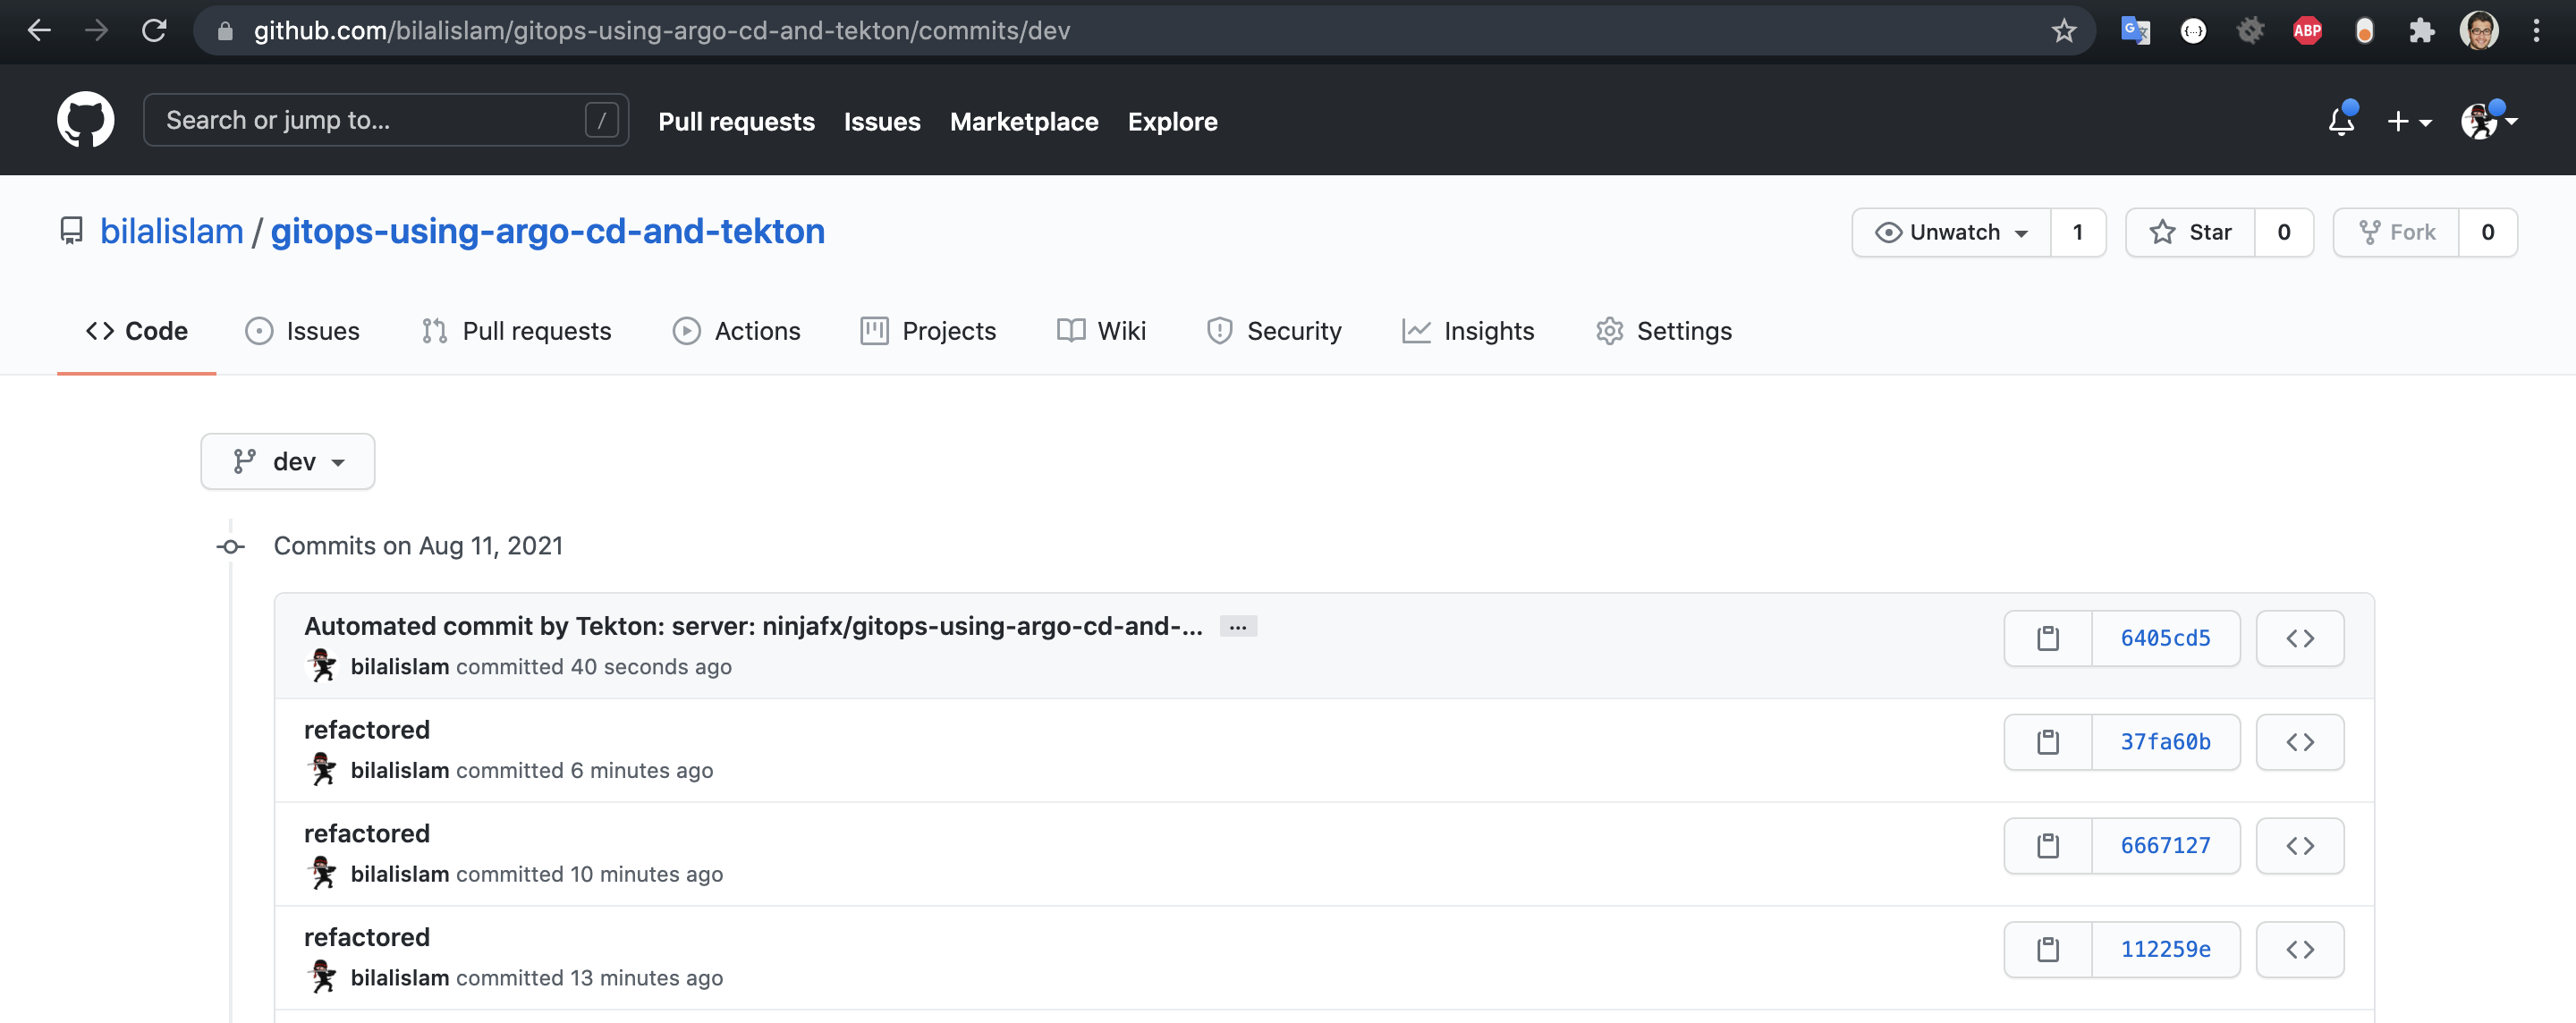Copy the full SHA for 37fa60b
Viewport: 2576px width, 1023px height.
pos(2048,742)
